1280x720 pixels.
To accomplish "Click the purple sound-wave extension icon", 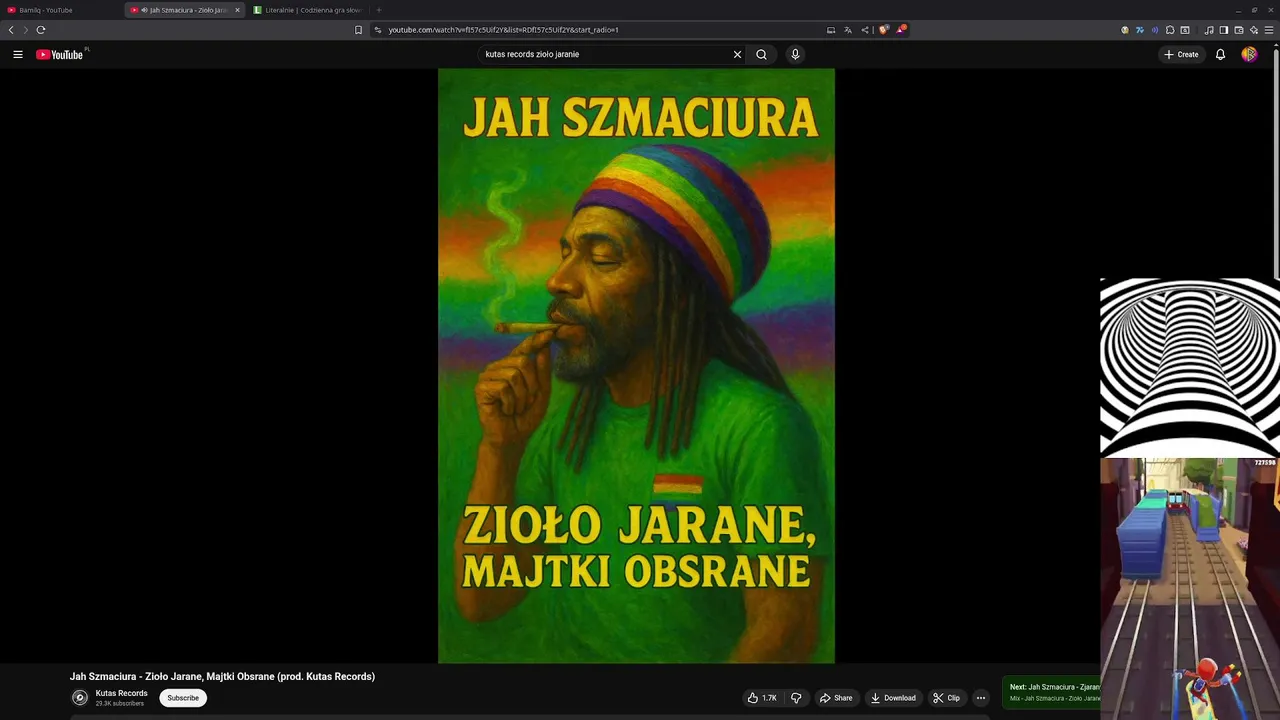I will tap(1155, 30).
